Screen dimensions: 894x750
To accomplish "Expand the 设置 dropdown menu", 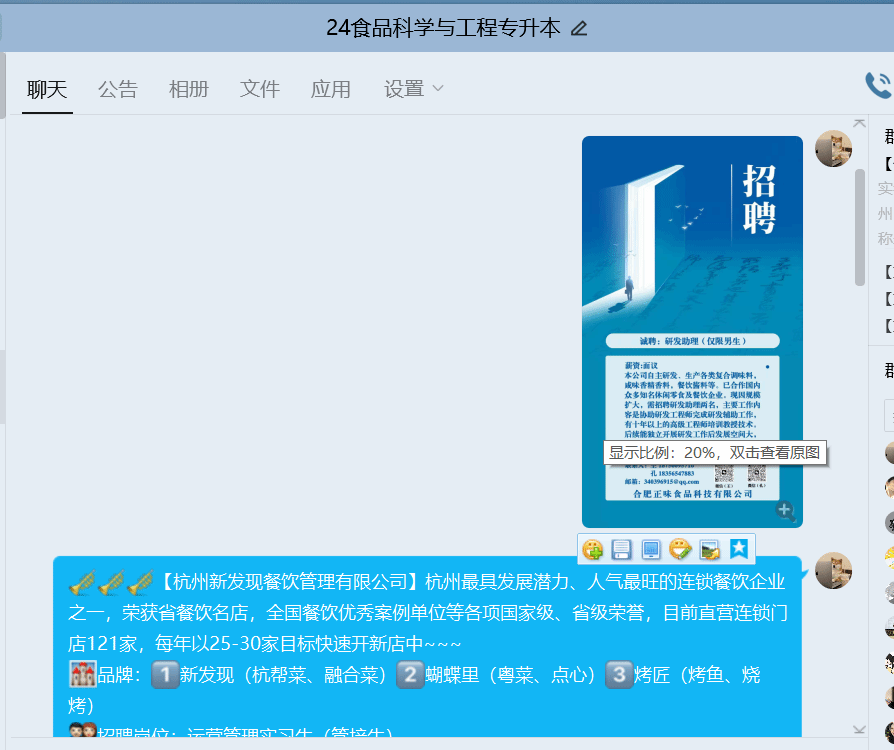I will tap(413, 89).
